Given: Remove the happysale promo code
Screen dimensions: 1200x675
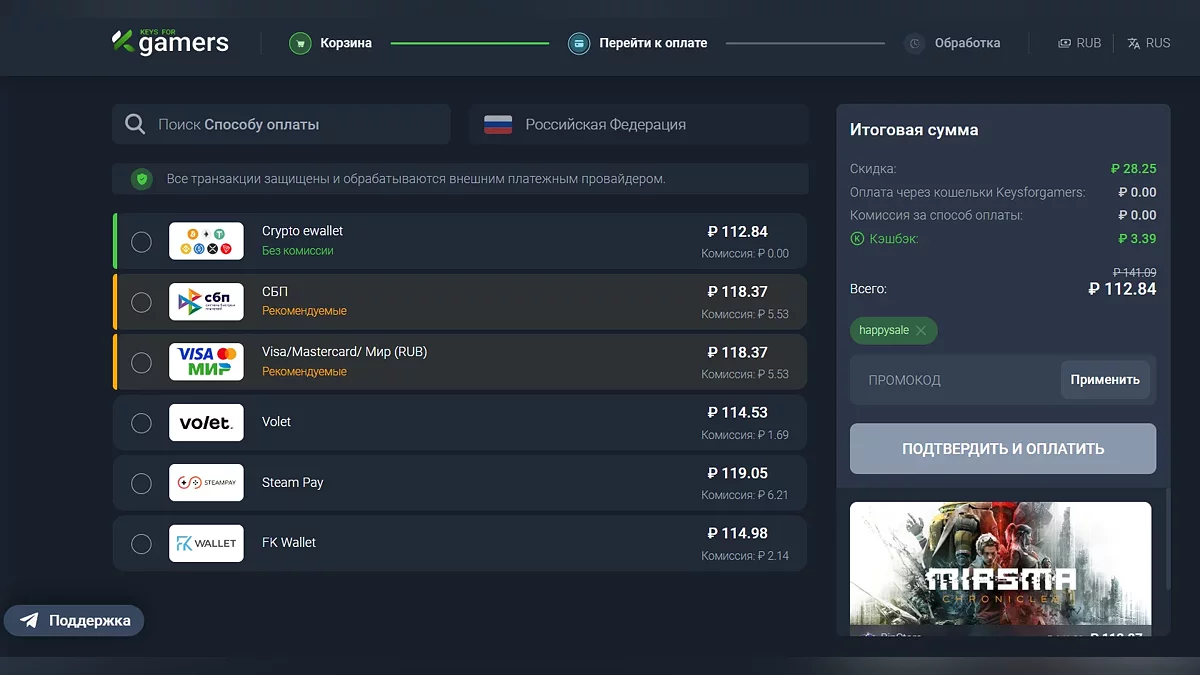Looking at the screenshot, I should pos(921,331).
